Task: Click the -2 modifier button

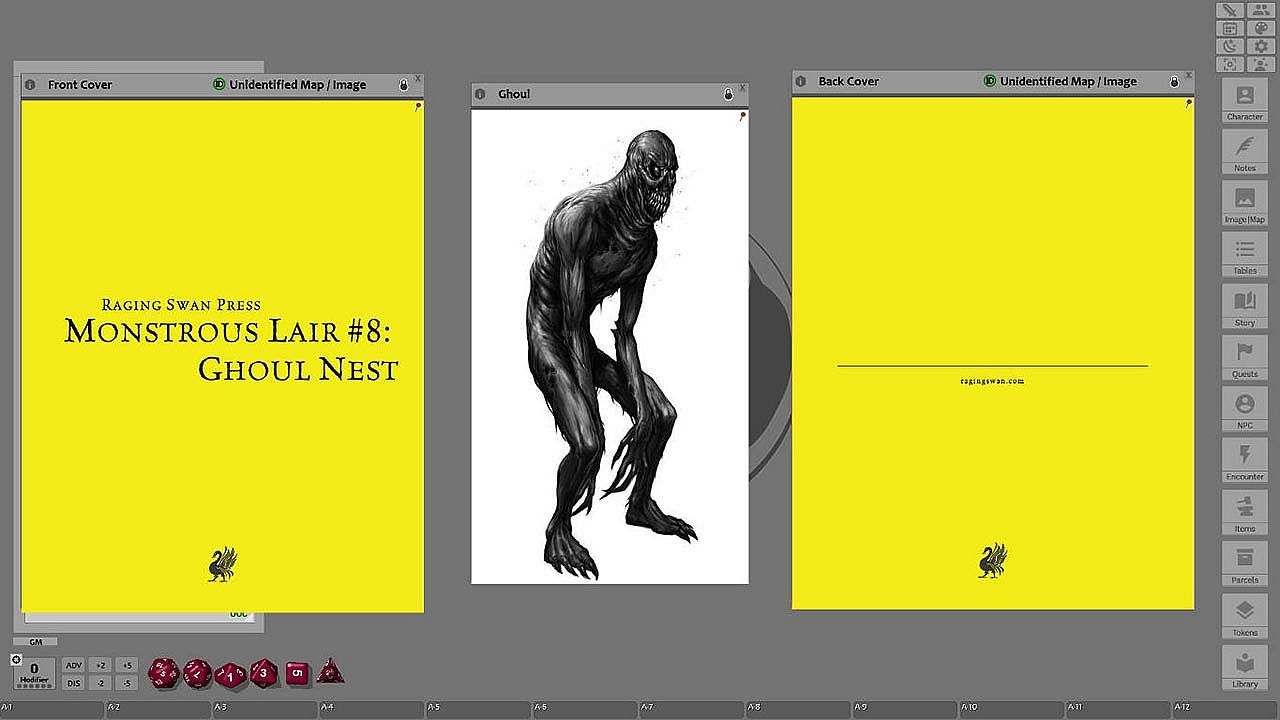Action: (x=100, y=683)
